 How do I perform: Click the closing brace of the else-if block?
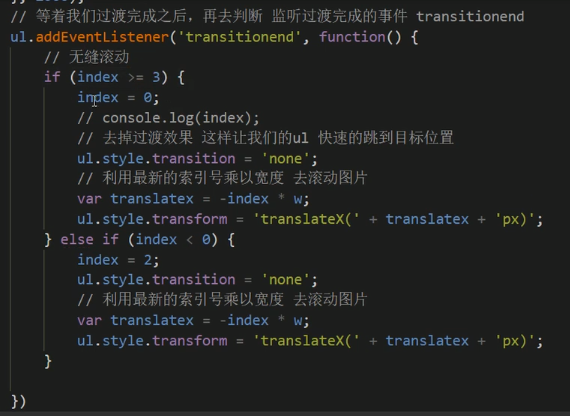pos(48,361)
